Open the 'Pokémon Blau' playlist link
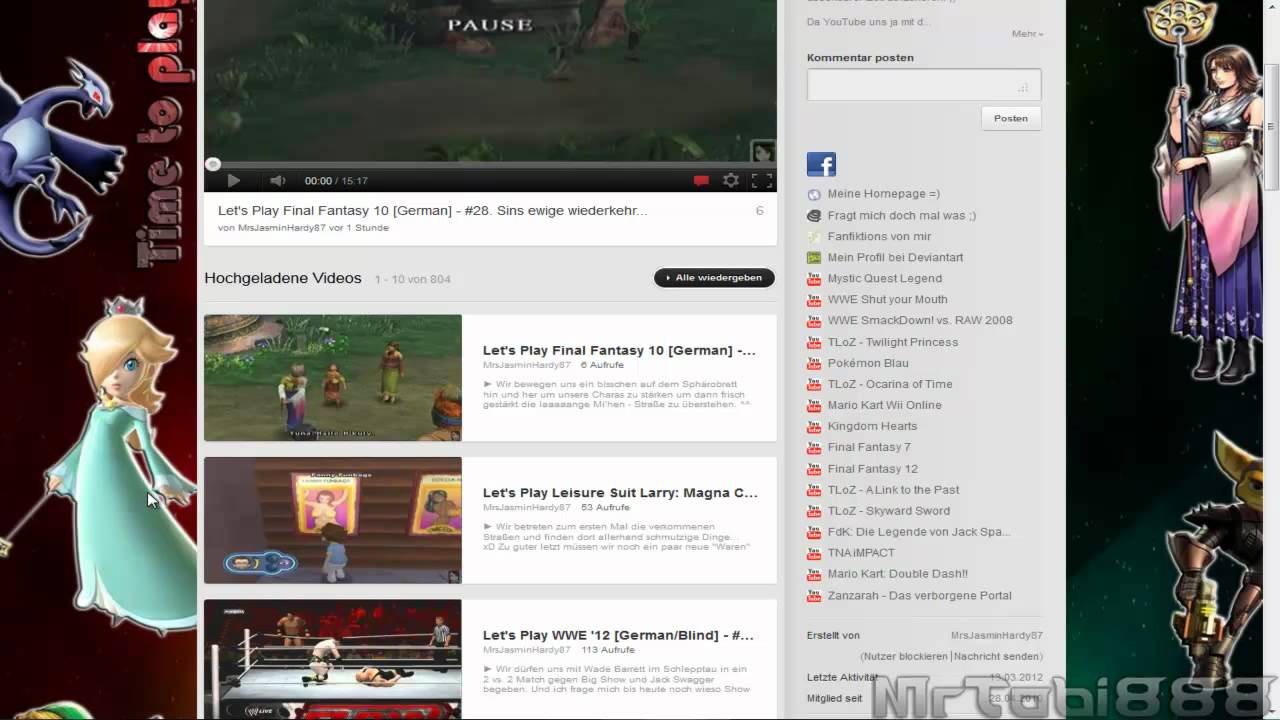 coord(868,363)
